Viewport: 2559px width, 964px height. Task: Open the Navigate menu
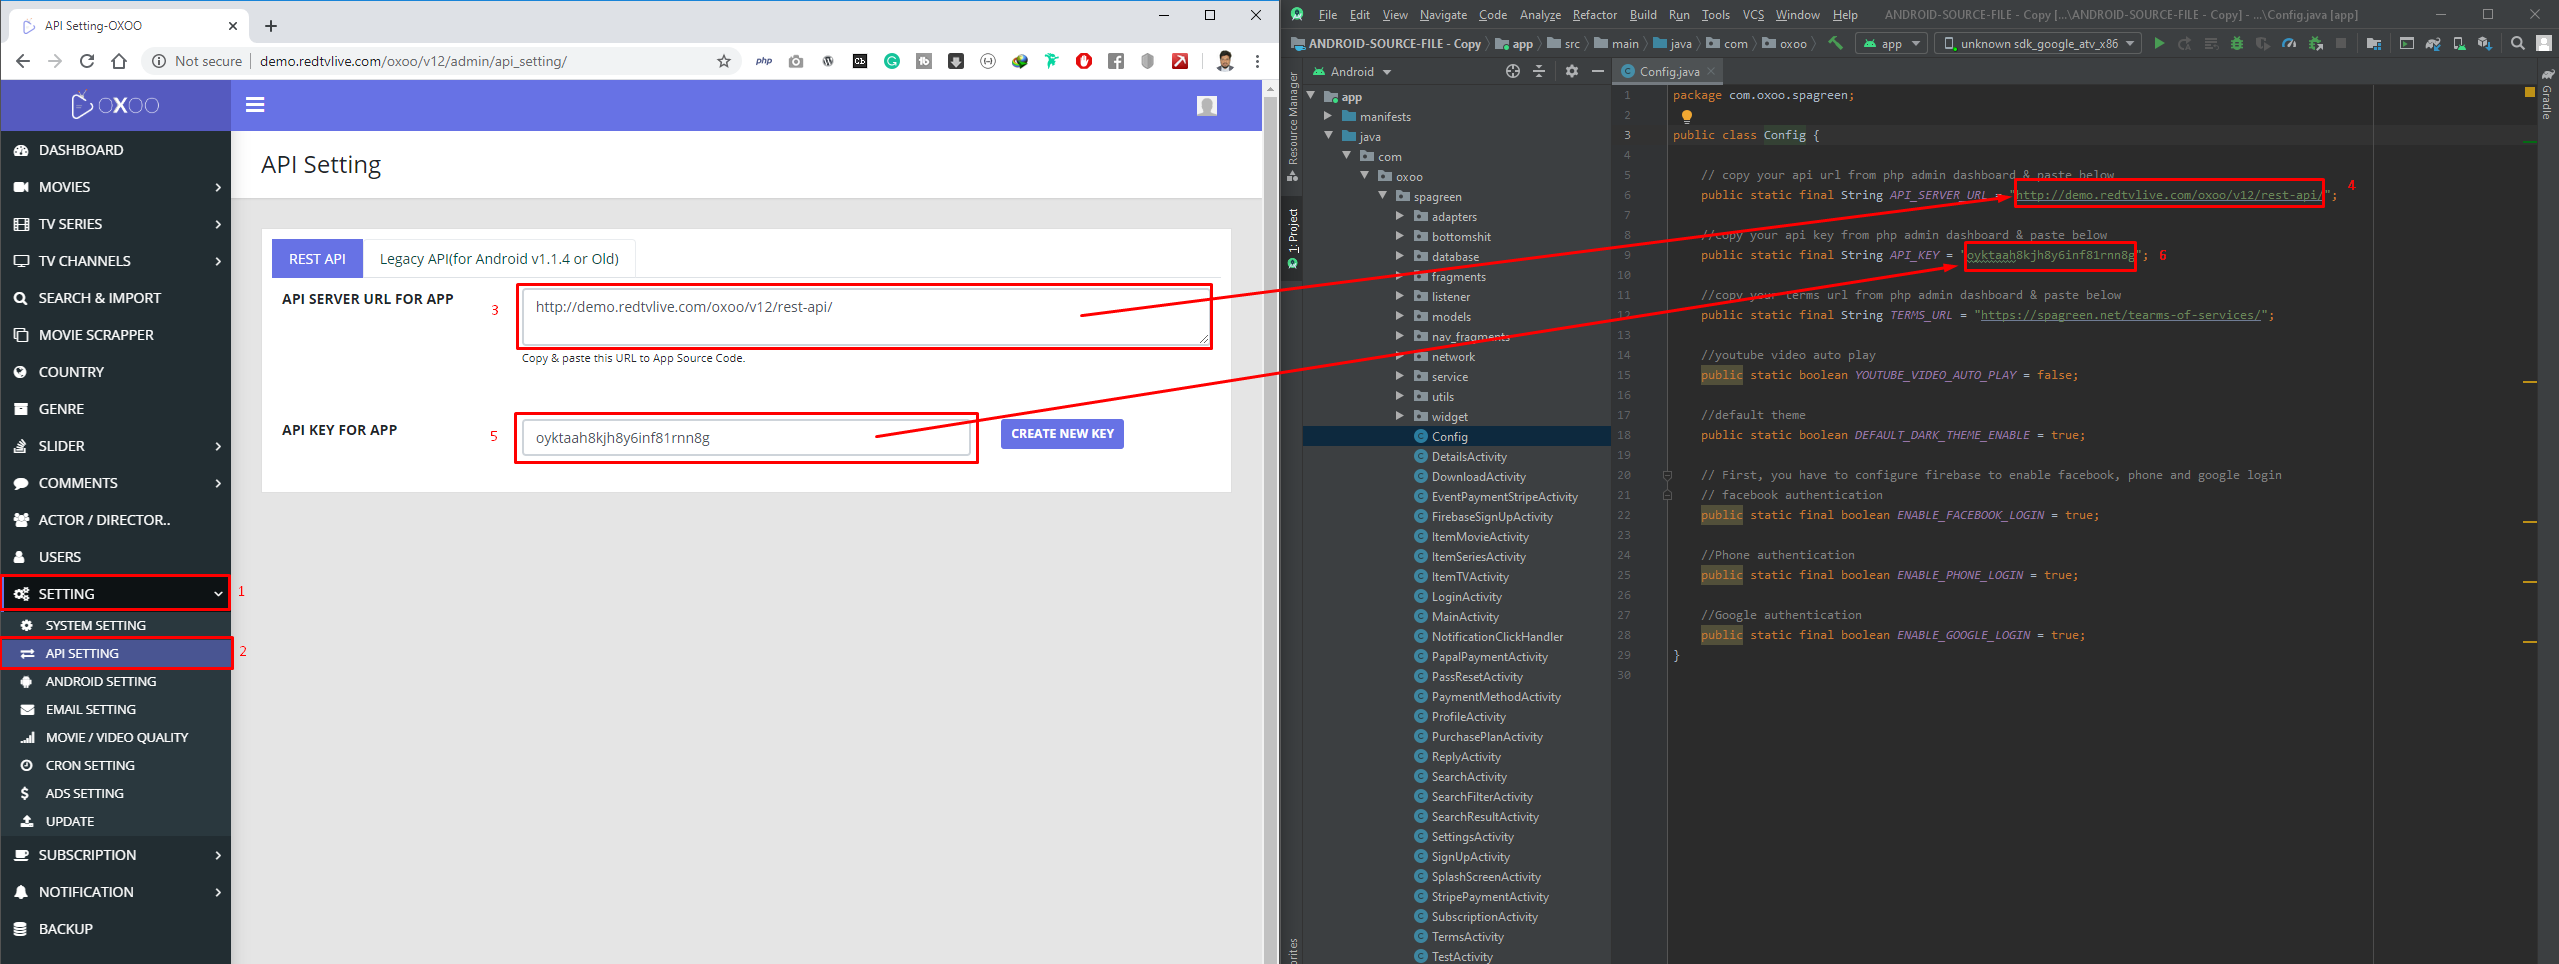(1443, 14)
